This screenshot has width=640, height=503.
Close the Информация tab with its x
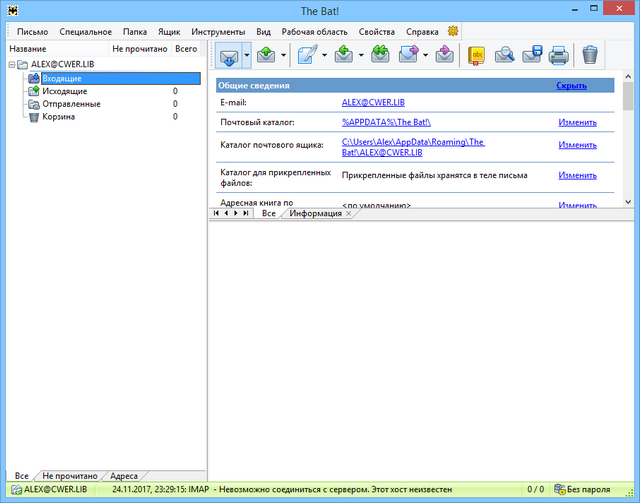tap(348, 214)
